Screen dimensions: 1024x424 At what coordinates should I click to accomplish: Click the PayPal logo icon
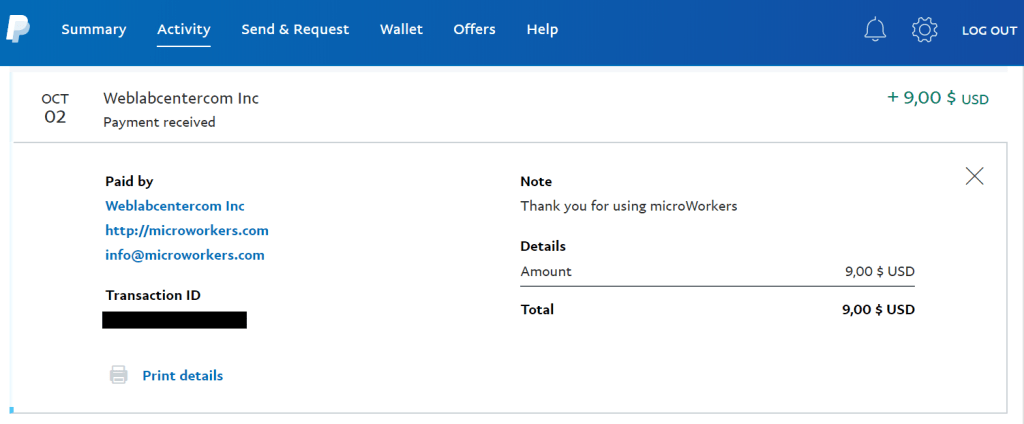coord(18,29)
